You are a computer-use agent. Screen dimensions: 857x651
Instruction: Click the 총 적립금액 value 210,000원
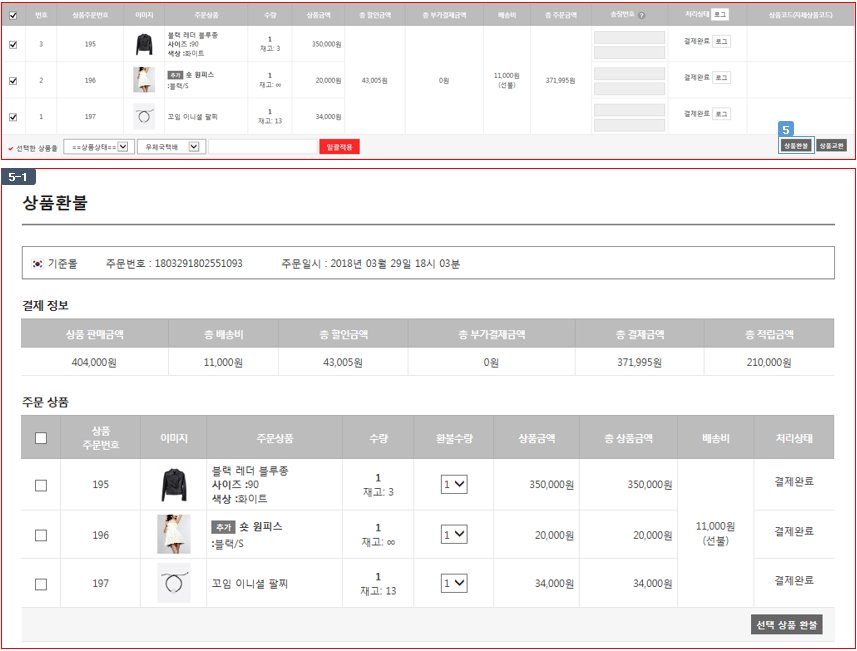click(769, 362)
